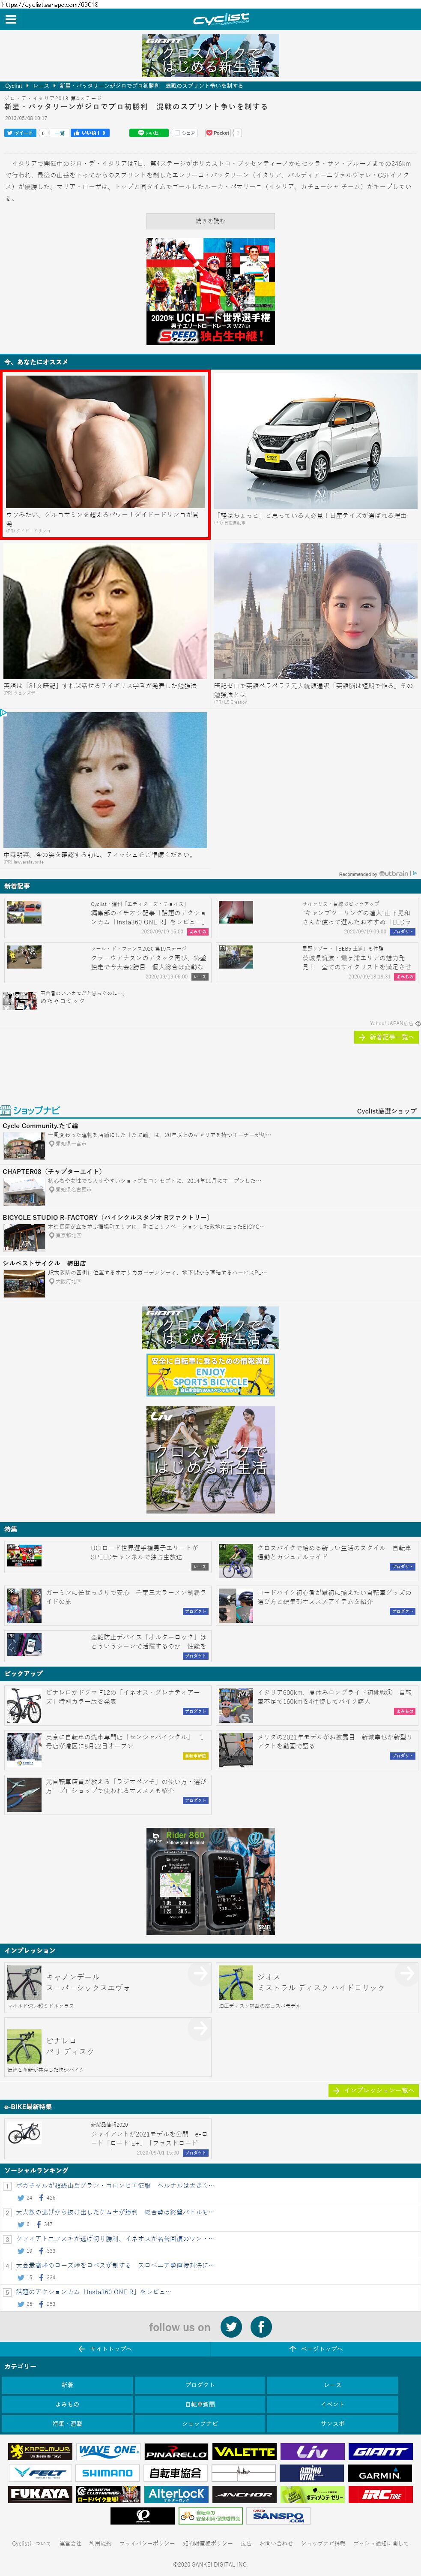Click the UCIロード世界選手権 SPEED banner
The width and height of the screenshot is (421, 2576).
[x=210, y=291]
